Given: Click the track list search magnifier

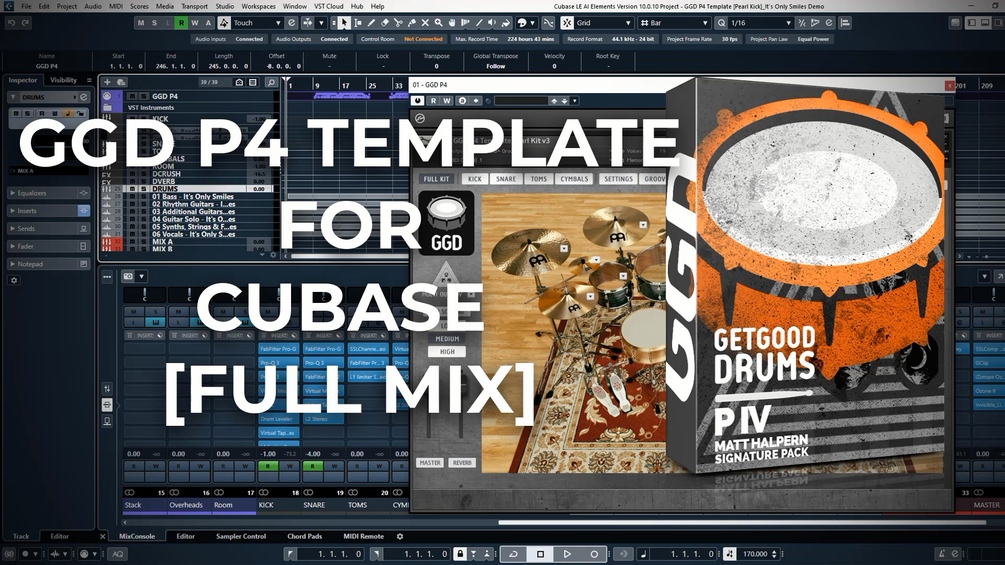Looking at the screenshot, I should coord(271,82).
